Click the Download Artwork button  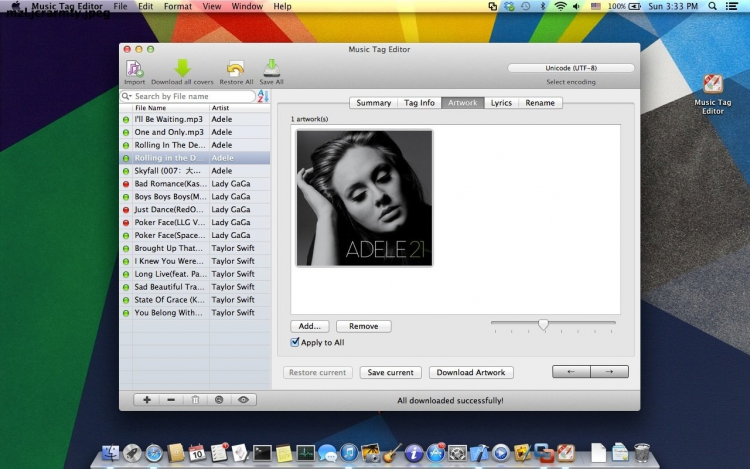pos(471,372)
